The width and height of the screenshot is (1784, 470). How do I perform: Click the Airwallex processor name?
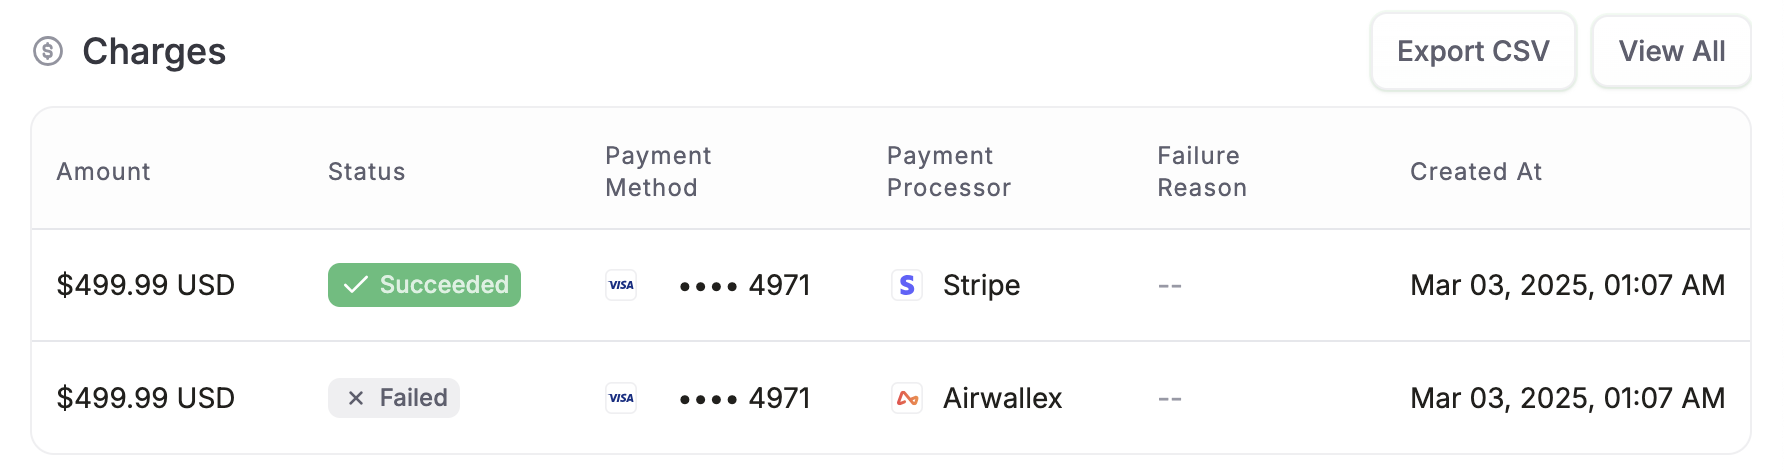1002,398
